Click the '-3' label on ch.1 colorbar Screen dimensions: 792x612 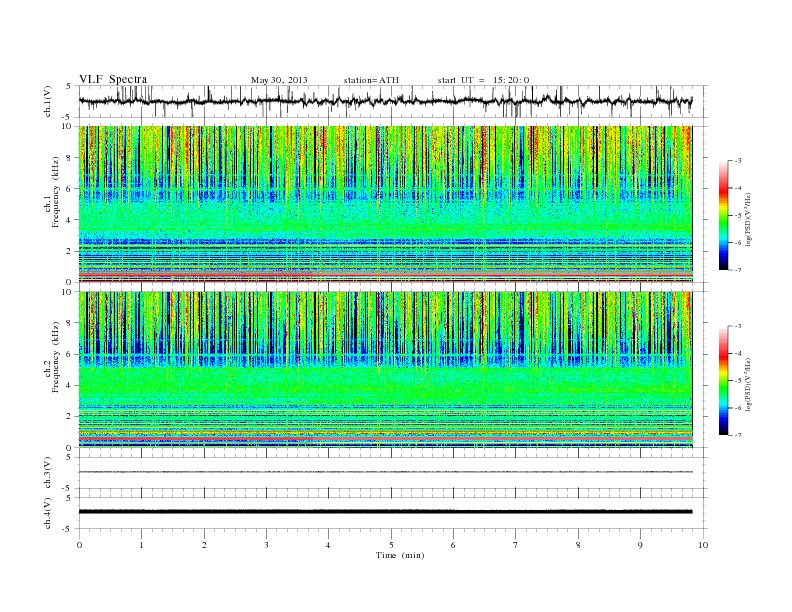[737, 161]
